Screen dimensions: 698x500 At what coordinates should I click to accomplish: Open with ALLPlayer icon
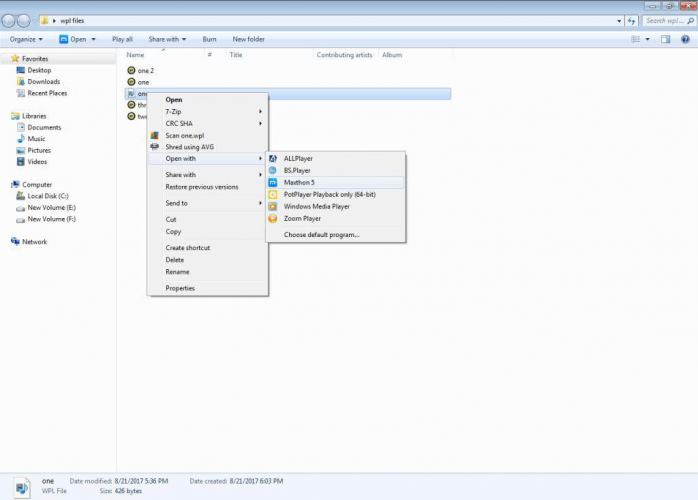(x=273, y=159)
